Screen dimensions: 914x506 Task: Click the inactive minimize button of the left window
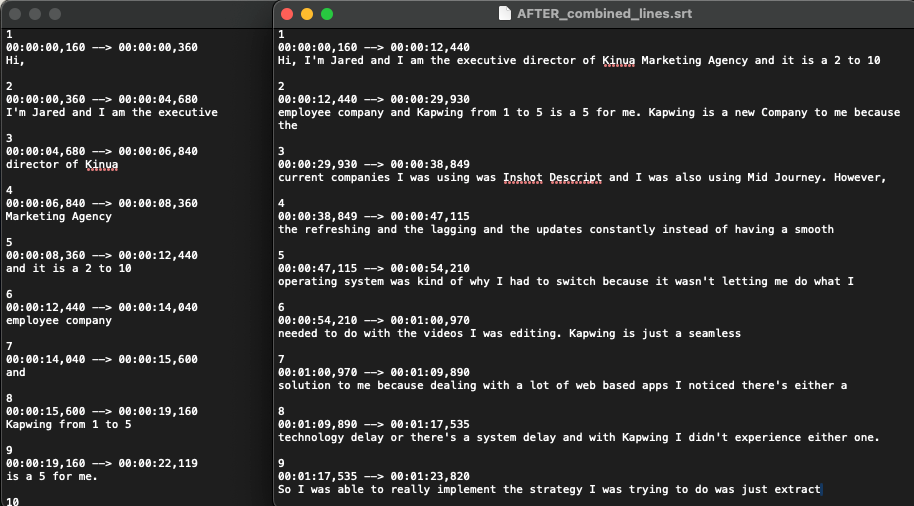pyautogui.click(x=35, y=14)
